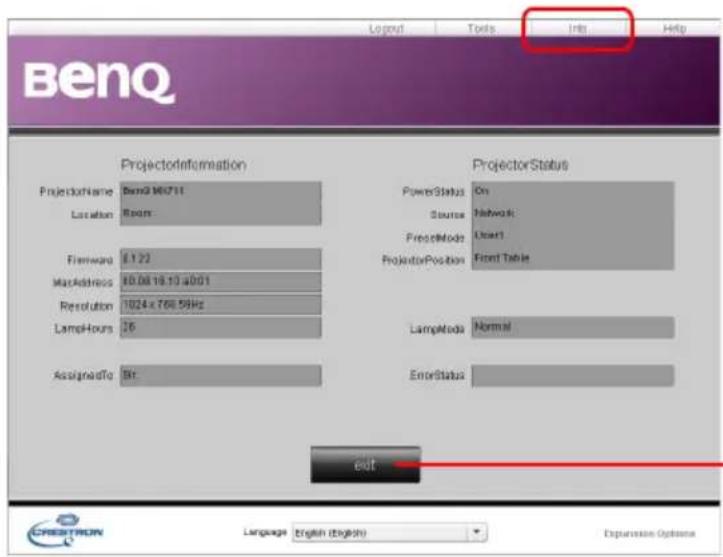Viewport: 723px width, 557px height.
Task: Click the Logout menu item
Action: pyautogui.click(x=386, y=29)
